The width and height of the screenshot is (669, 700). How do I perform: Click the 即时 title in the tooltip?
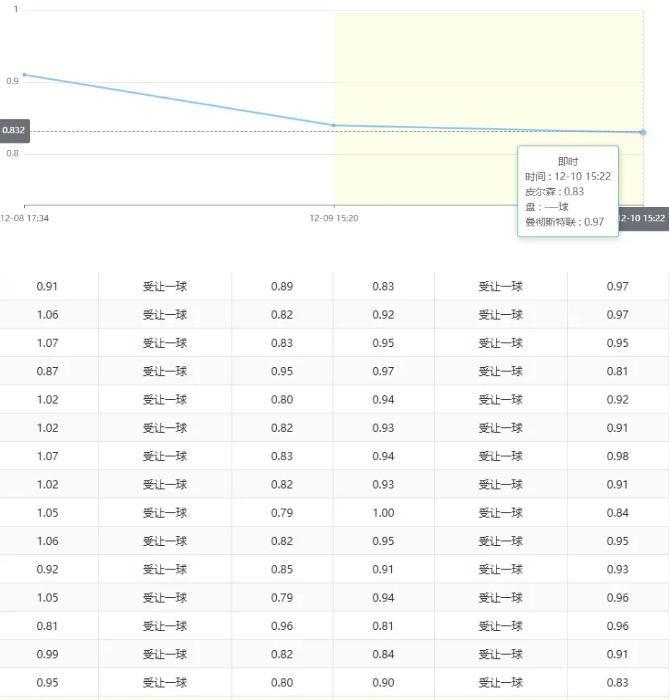[x=567, y=161]
